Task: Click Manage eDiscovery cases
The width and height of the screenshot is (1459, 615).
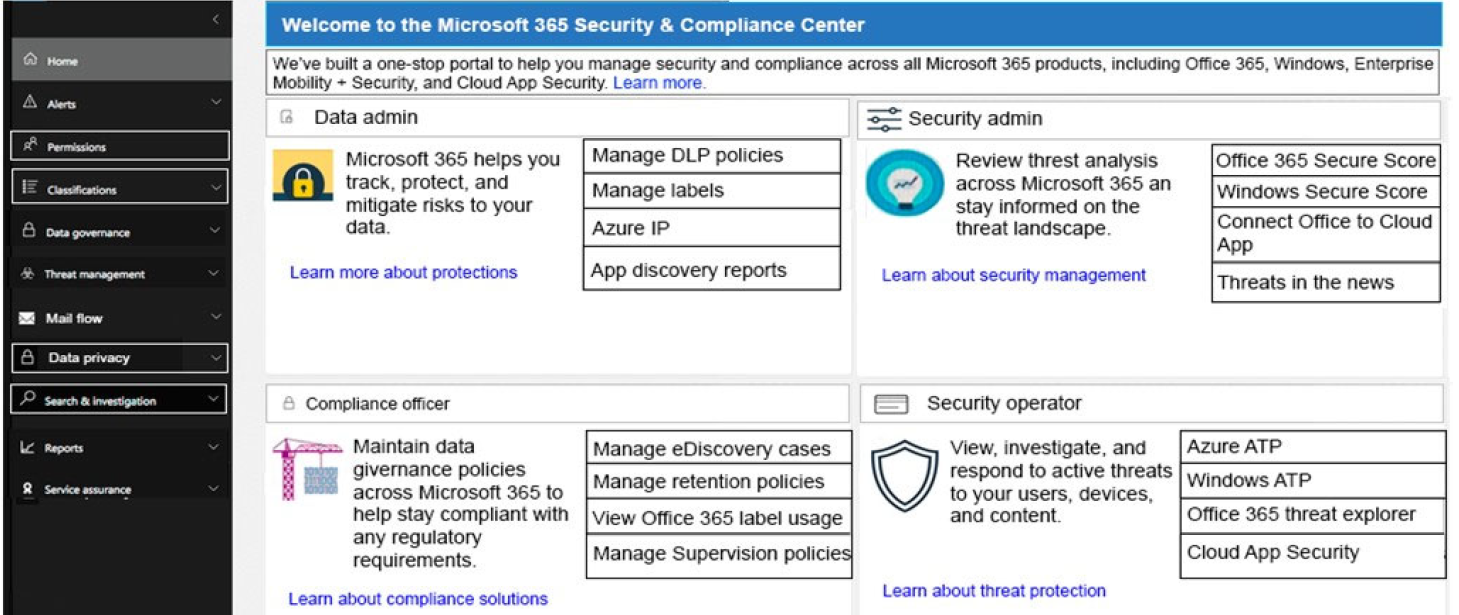Action: coord(719,448)
